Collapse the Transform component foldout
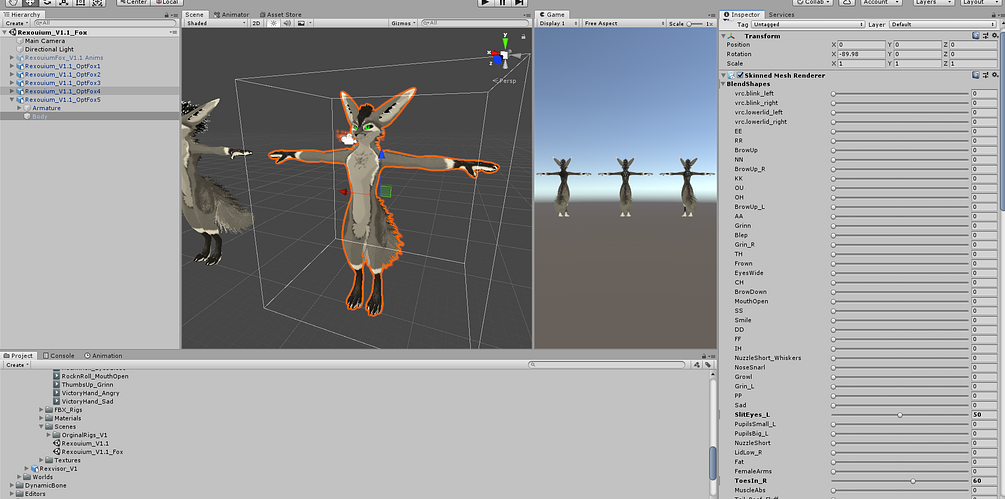The height and width of the screenshot is (499, 1005). (725, 36)
